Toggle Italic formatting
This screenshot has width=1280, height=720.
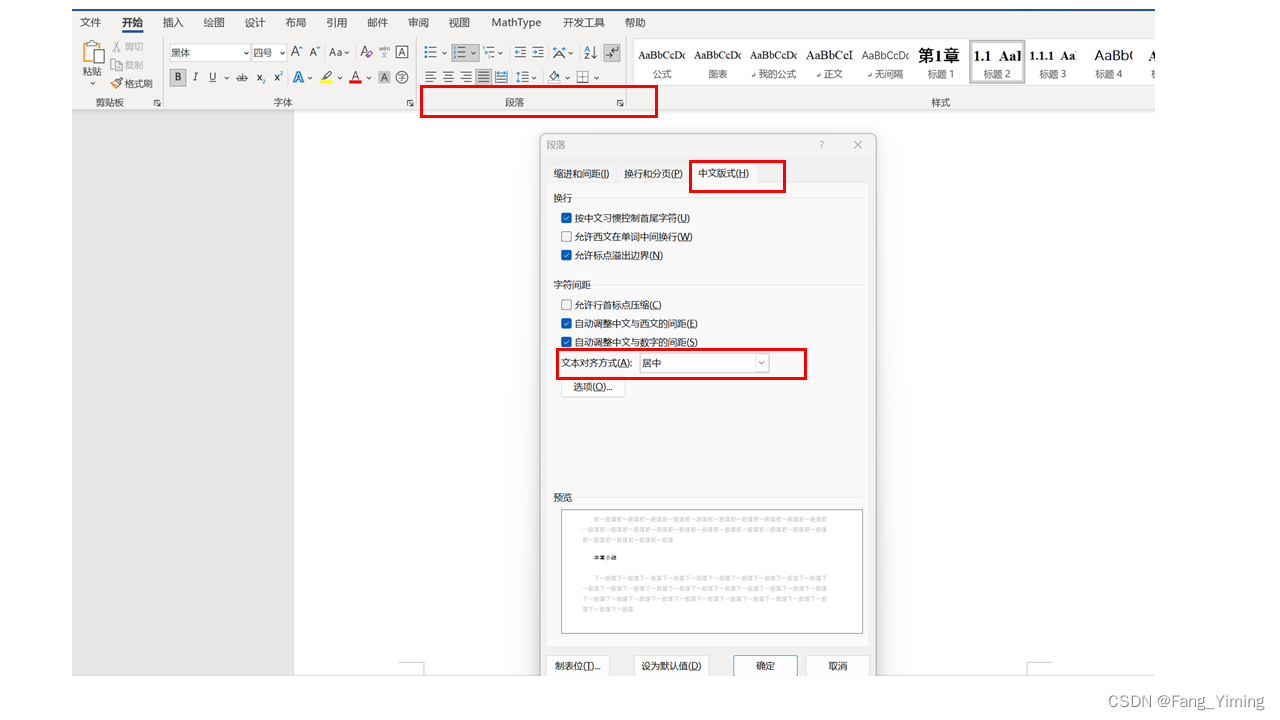coord(196,77)
